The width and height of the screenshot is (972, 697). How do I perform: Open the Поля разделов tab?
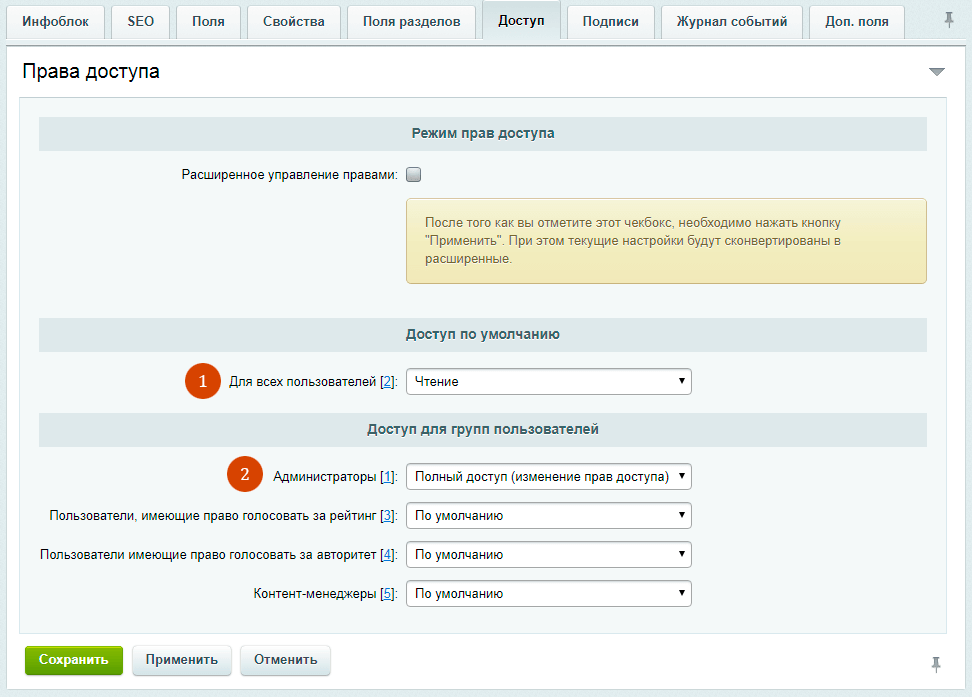coord(411,21)
